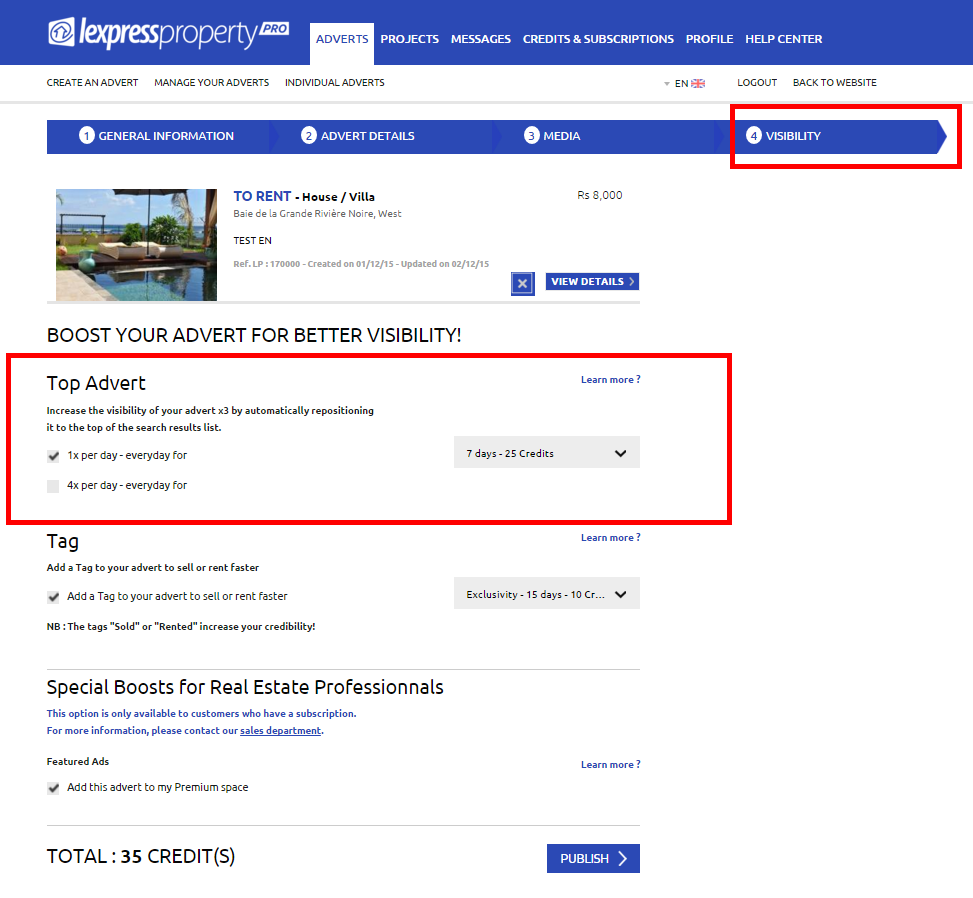The image size is (973, 898).
Task: Open the EN language selector dropdown
Action: pyautogui.click(x=684, y=83)
